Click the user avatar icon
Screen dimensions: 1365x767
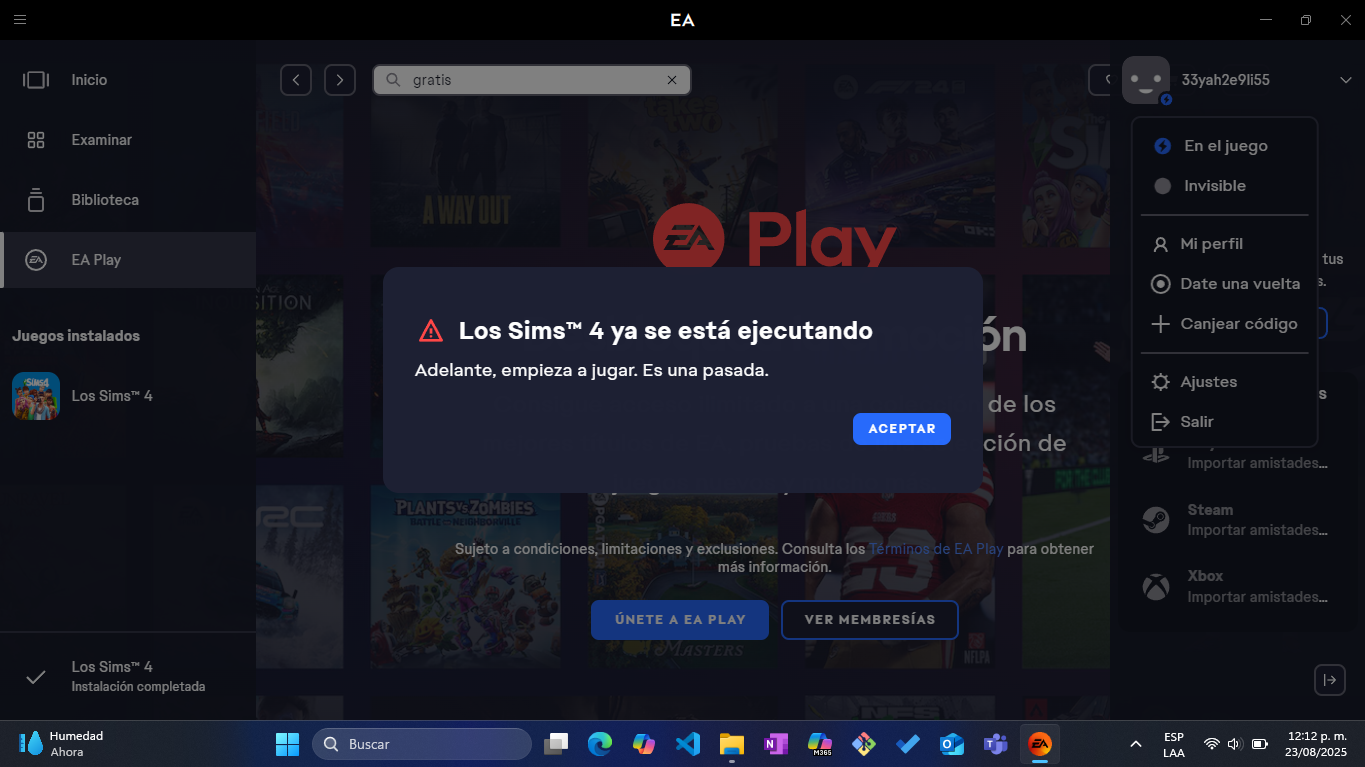pos(1146,80)
